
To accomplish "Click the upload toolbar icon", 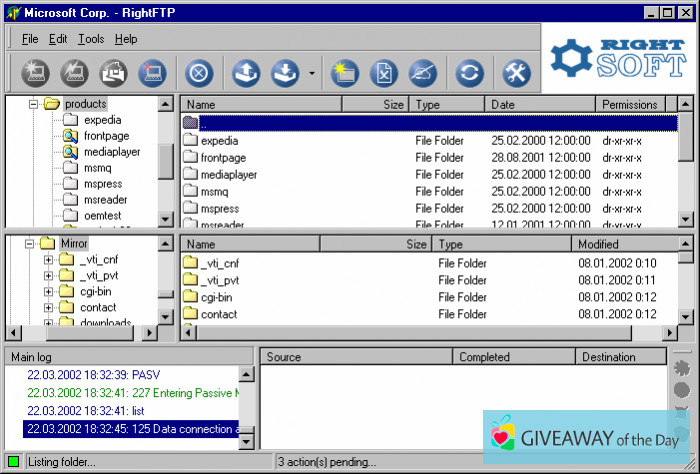I will pos(245,73).
